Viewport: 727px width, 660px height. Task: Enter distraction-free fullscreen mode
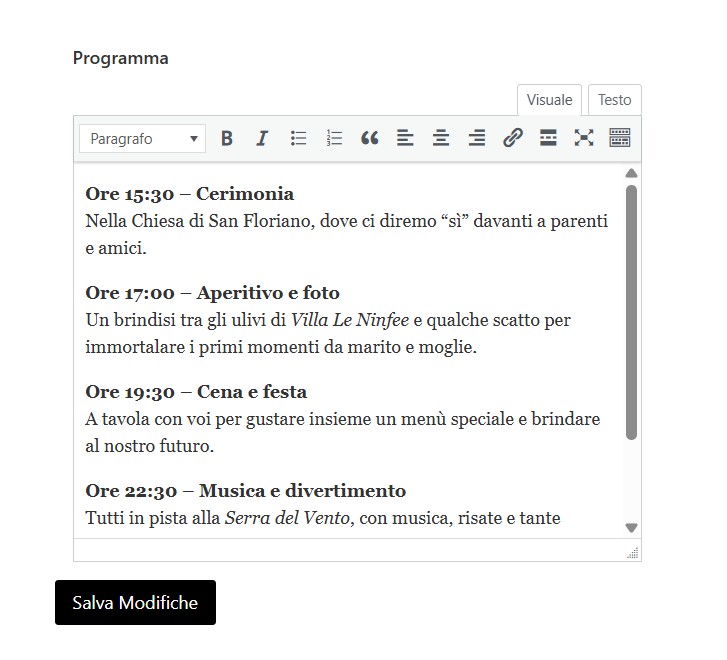(584, 138)
